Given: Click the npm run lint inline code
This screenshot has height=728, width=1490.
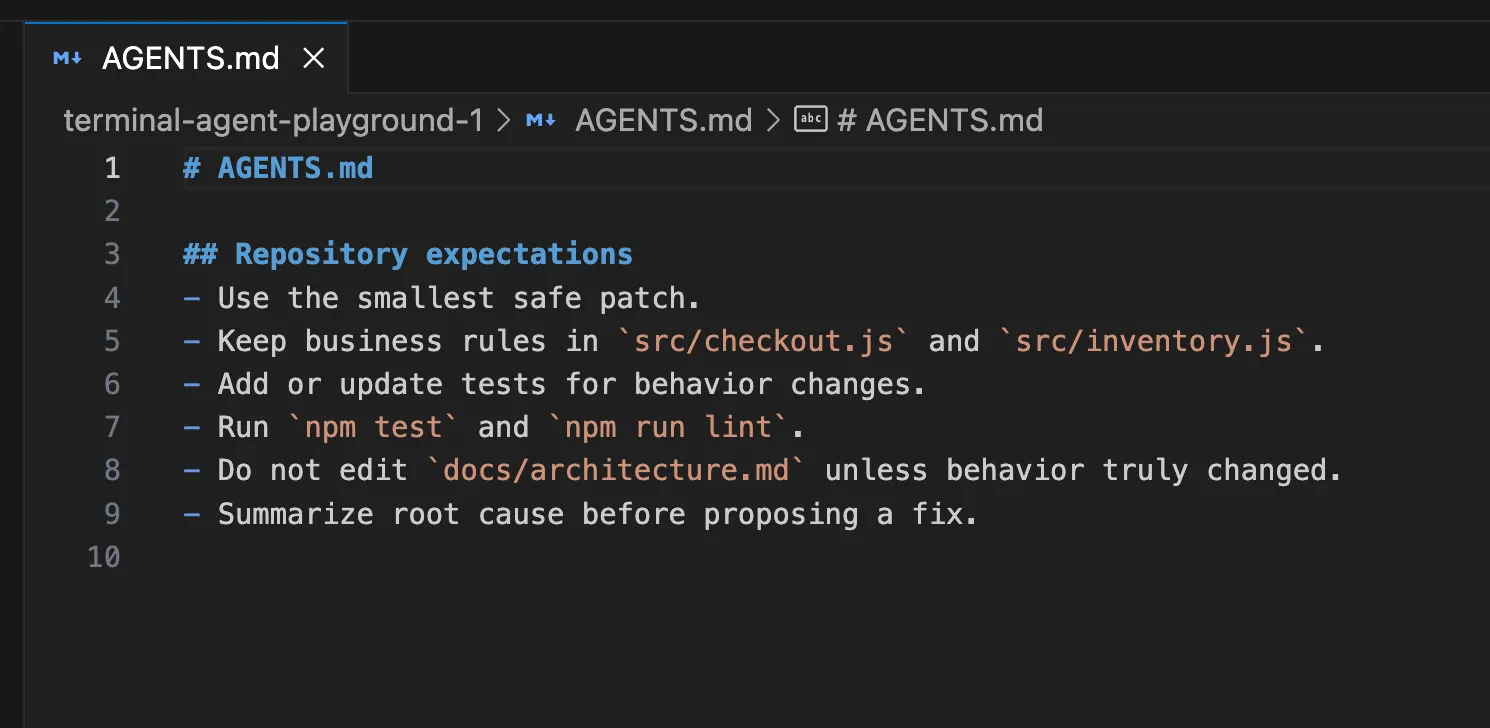Looking at the screenshot, I should click(668, 427).
